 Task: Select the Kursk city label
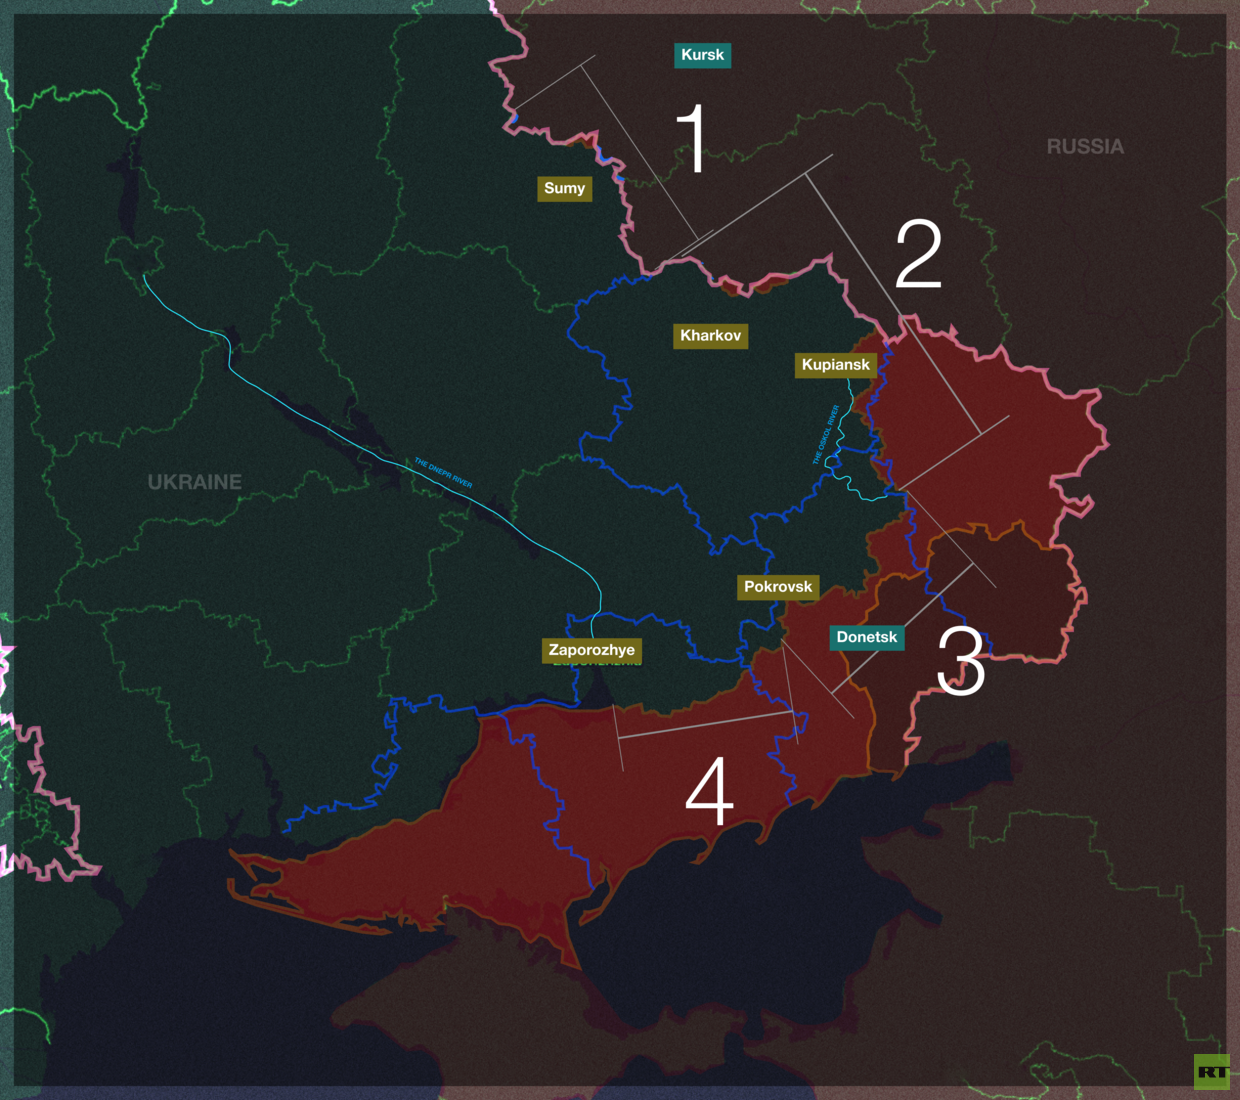click(x=702, y=55)
